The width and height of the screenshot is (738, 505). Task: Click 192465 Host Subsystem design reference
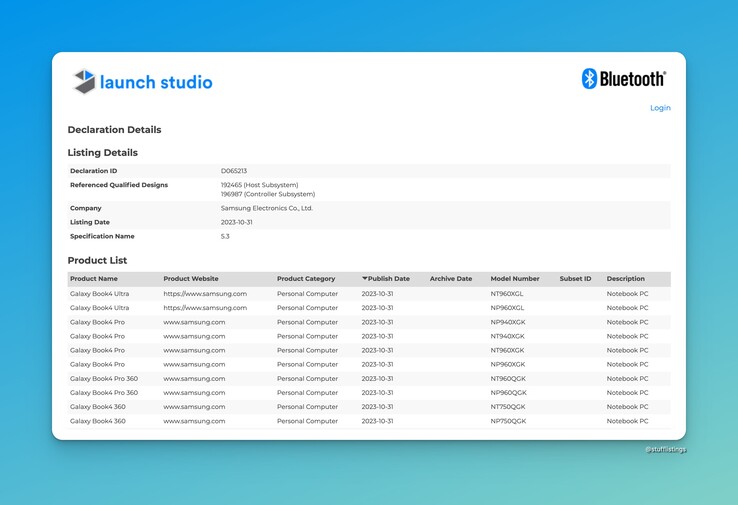(259, 185)
